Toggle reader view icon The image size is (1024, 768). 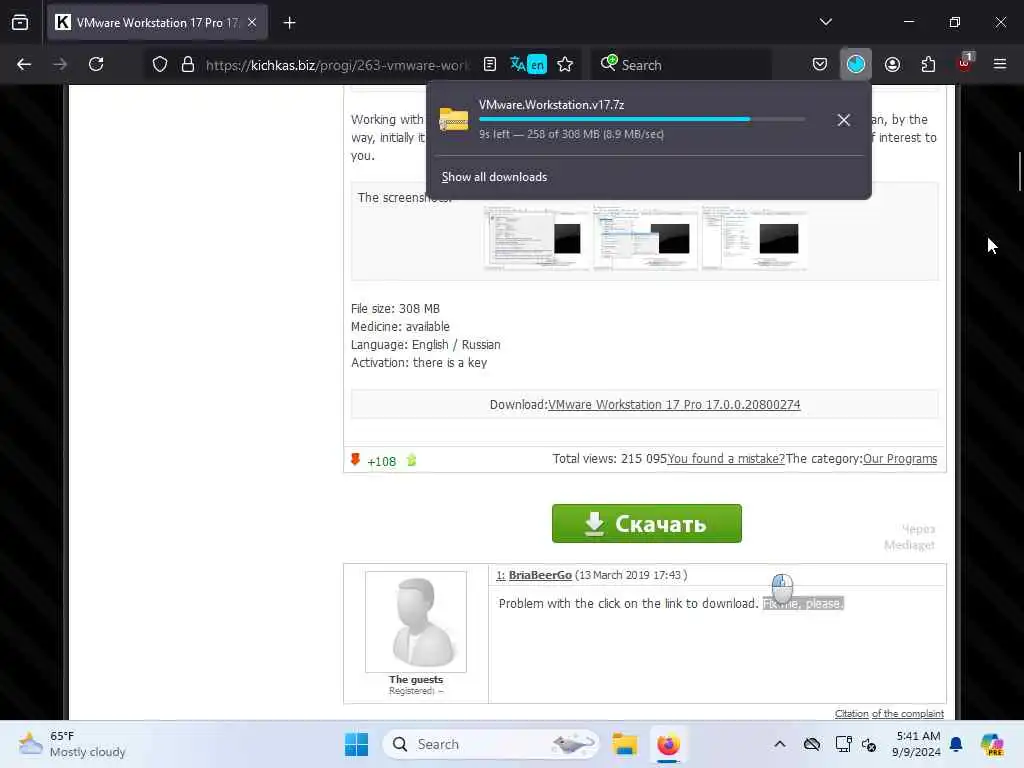click(x=490, y=65)
